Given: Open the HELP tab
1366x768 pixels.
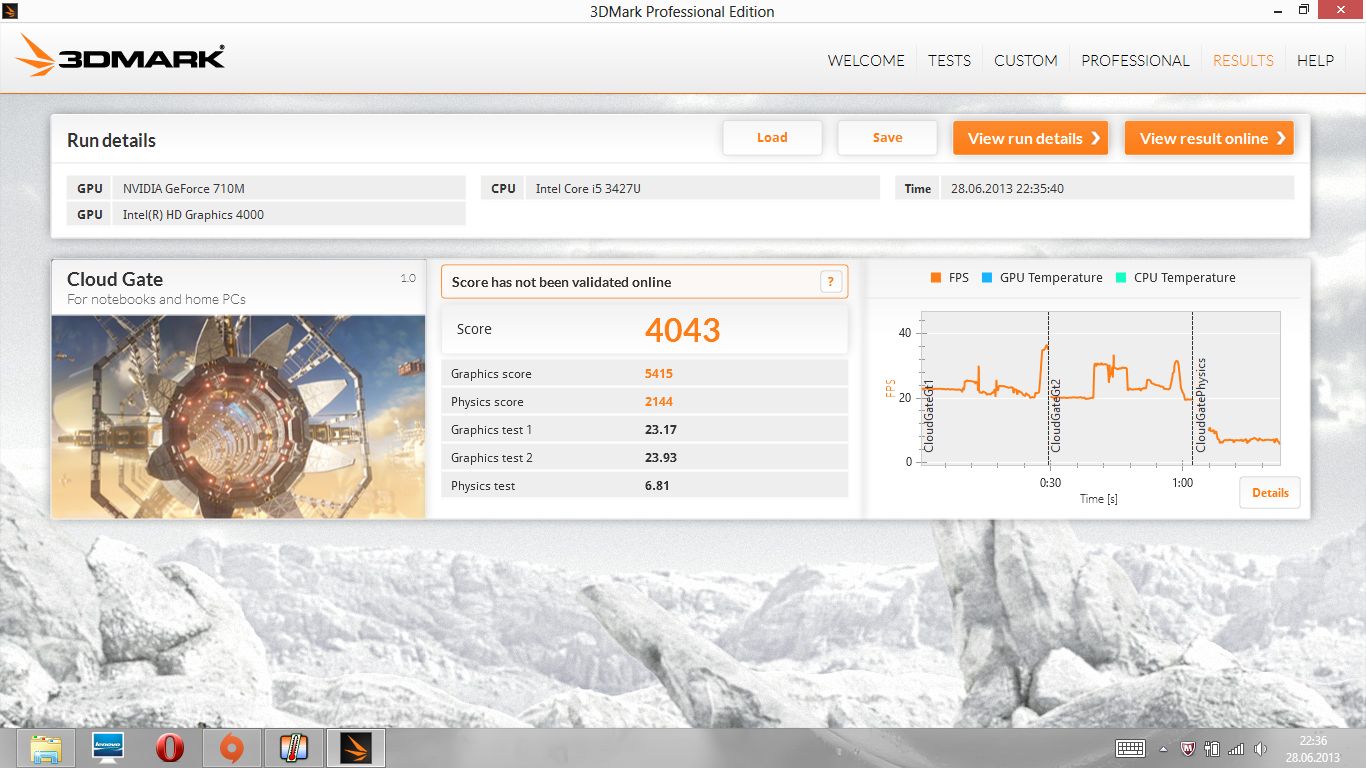Looking at the screenshot, I should [1315, 60].
